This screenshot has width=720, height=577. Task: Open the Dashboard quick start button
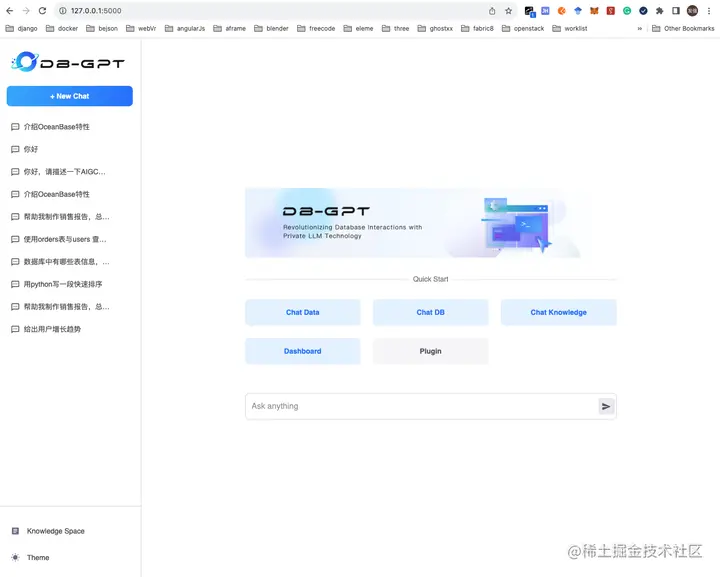(x=303, y=351)
